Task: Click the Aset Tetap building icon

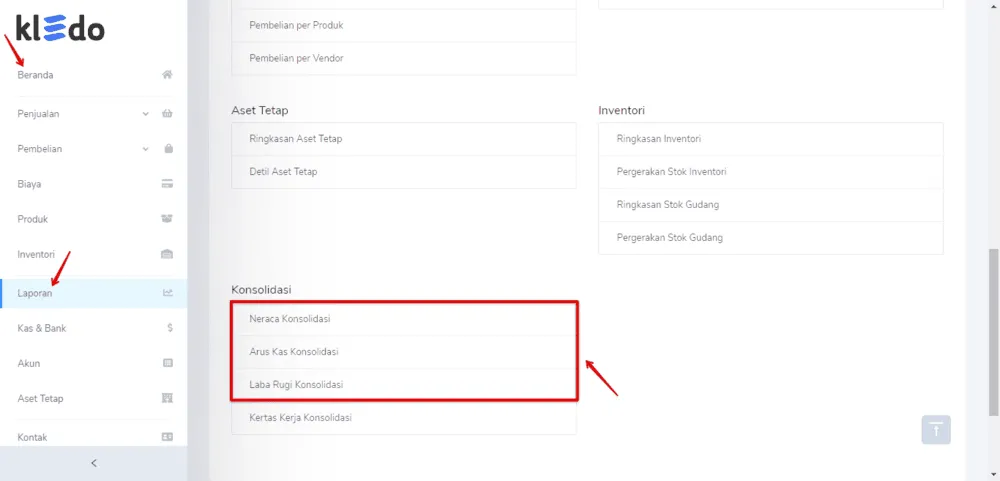Action: (x=168, y=398)
